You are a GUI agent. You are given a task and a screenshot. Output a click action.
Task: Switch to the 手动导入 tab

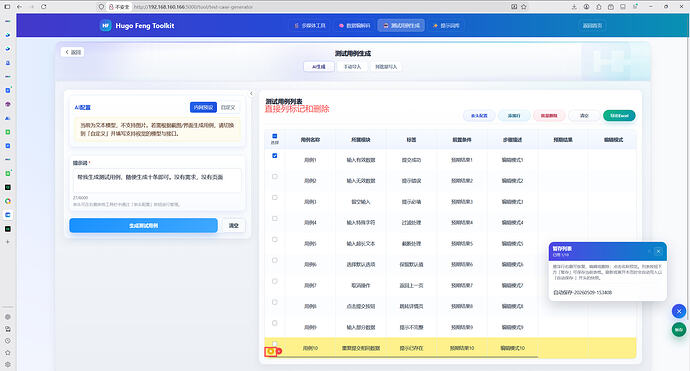point(352,67)
